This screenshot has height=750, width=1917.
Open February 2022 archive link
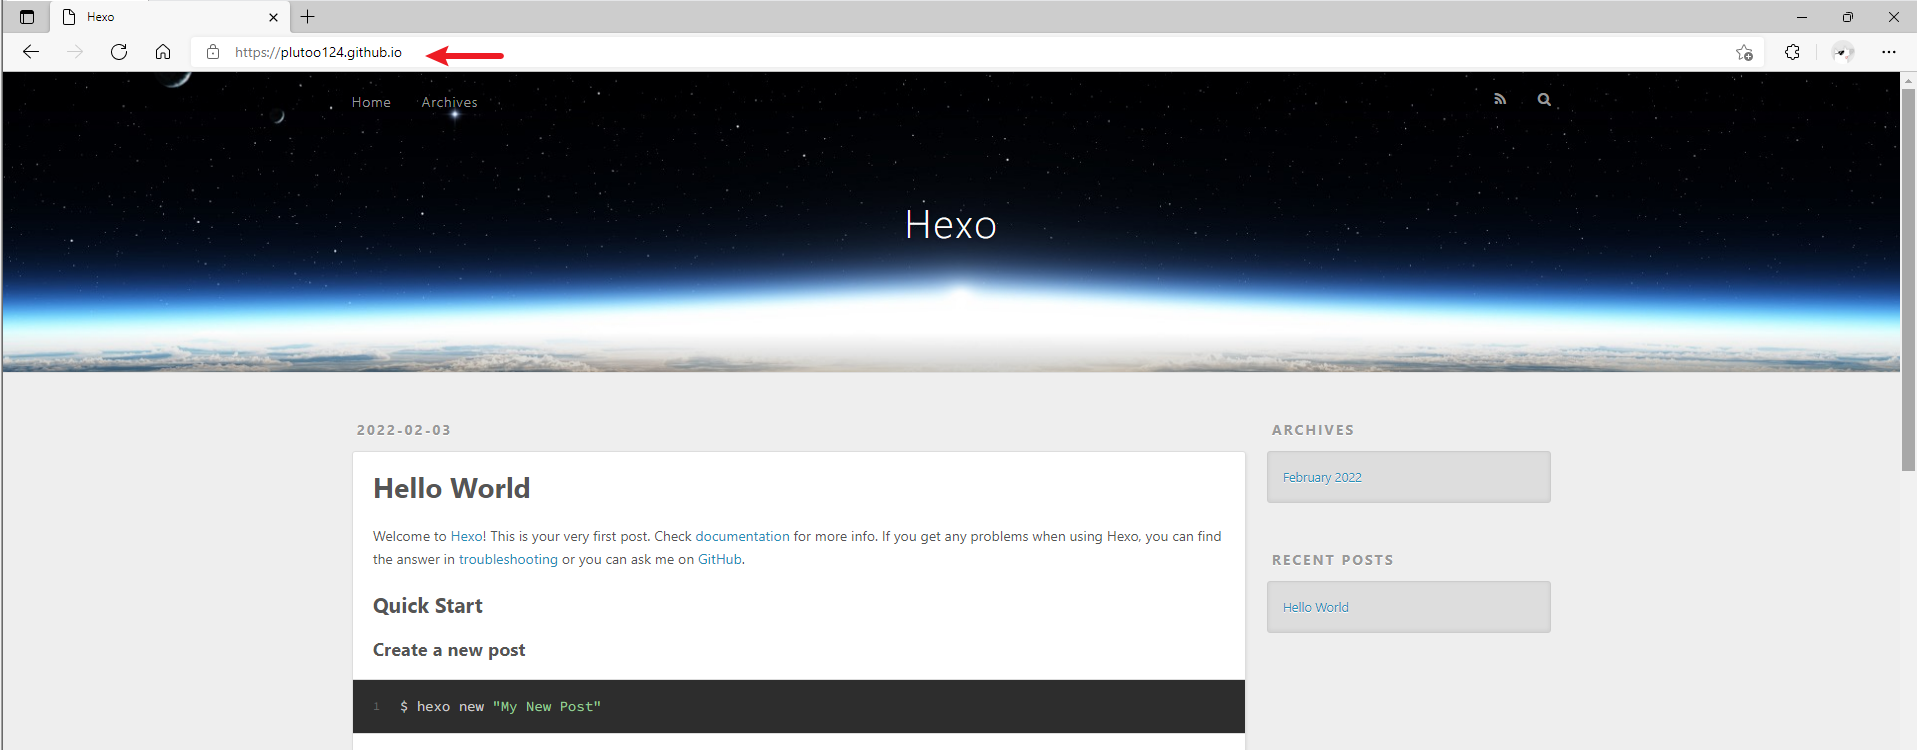[1322, 477]
